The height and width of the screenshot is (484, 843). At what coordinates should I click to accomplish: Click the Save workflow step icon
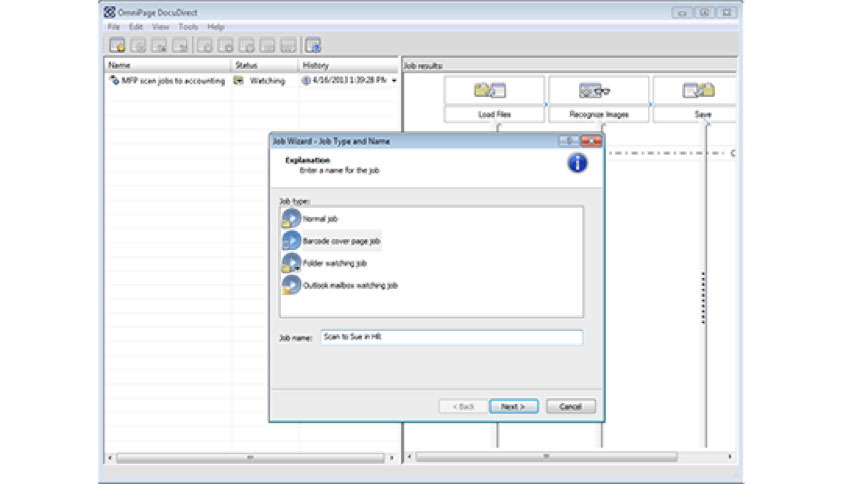pyautogui.click(x=698, y=90)
